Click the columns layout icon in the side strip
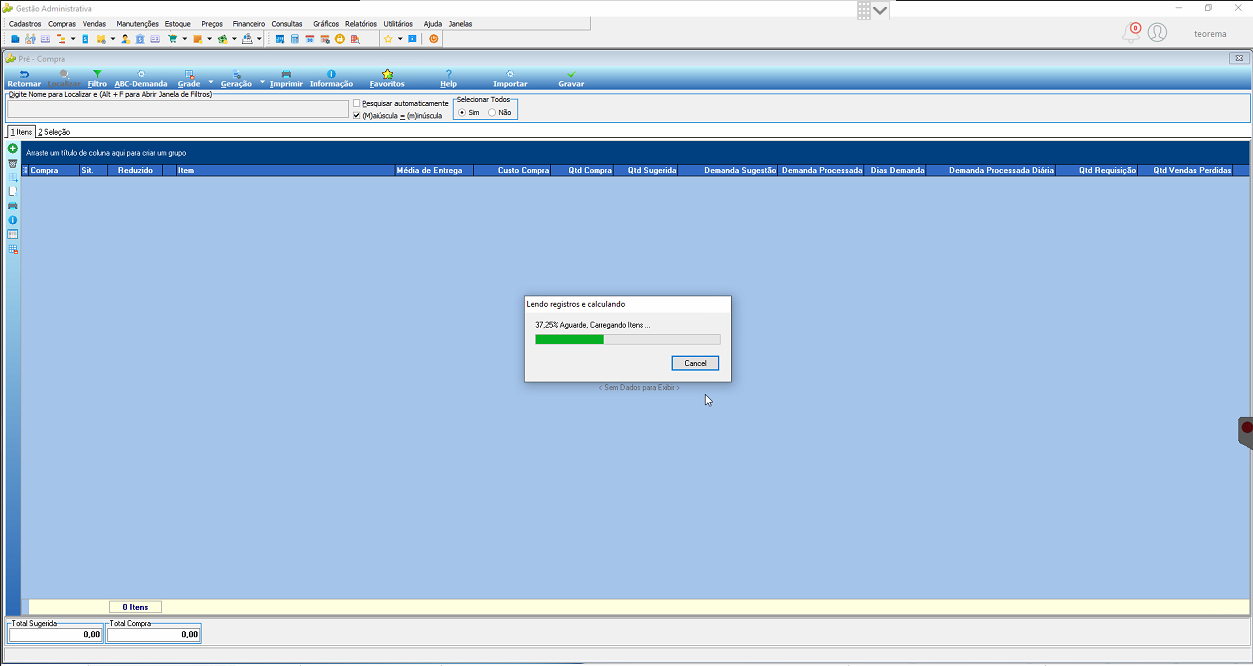 tap(13, 234)
